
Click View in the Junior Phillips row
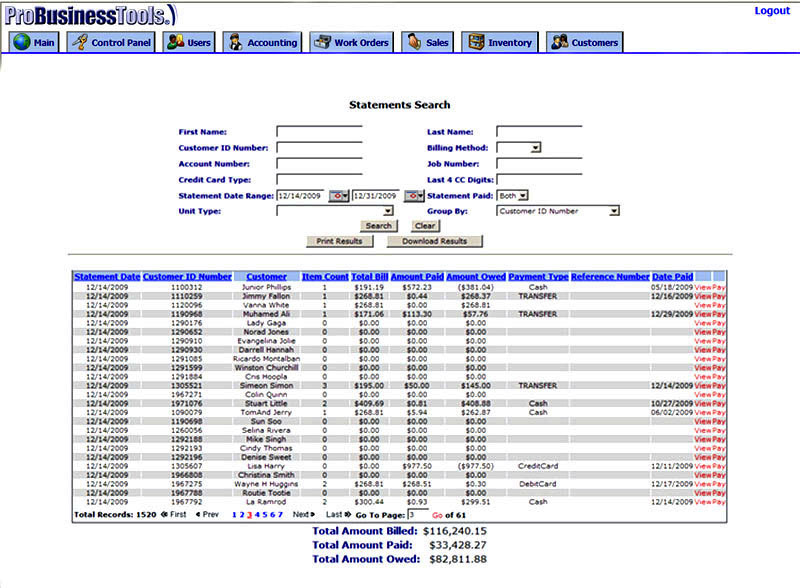[x=703, y=287]
